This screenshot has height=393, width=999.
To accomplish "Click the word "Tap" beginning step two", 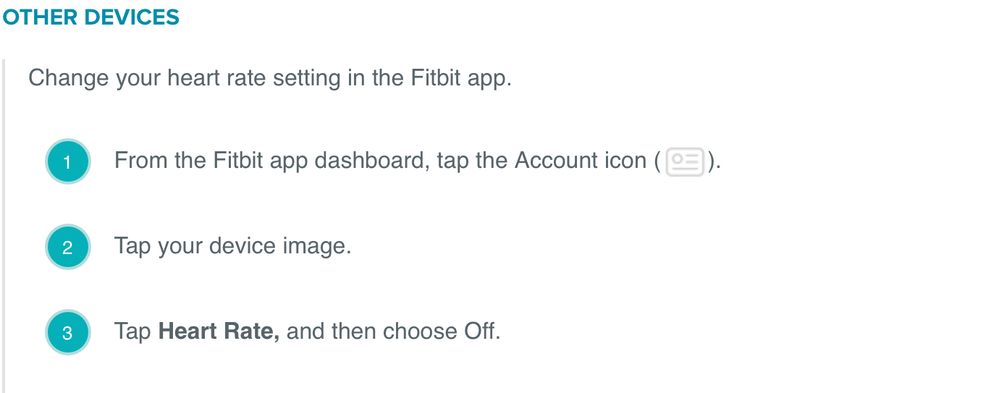I will click(132, 247).
